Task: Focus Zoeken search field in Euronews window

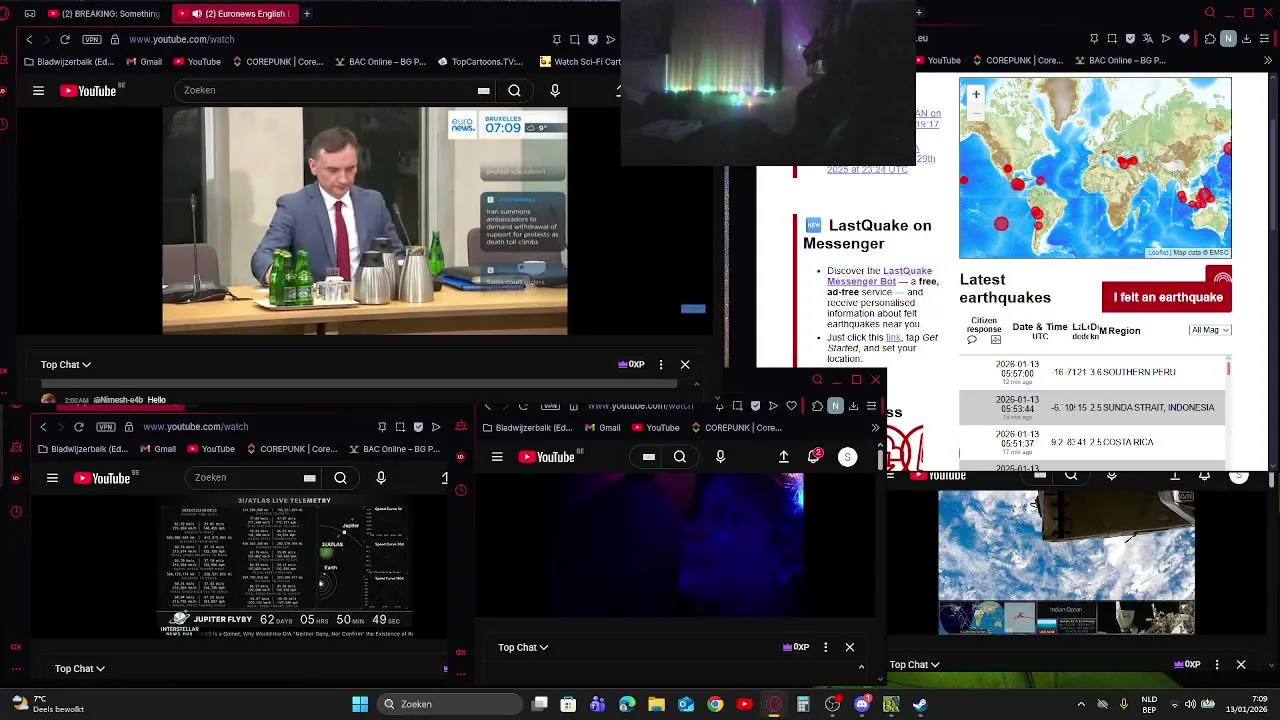Action: 325,91
